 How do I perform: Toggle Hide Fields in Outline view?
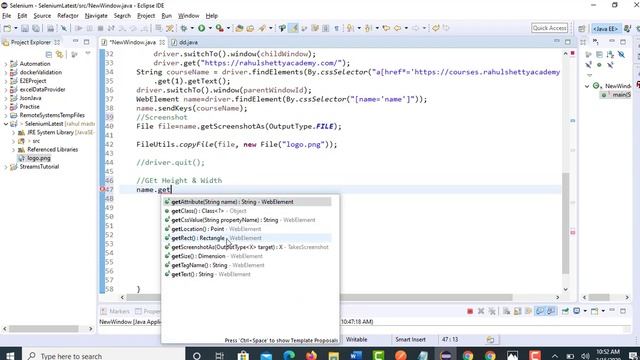(621, 54)
